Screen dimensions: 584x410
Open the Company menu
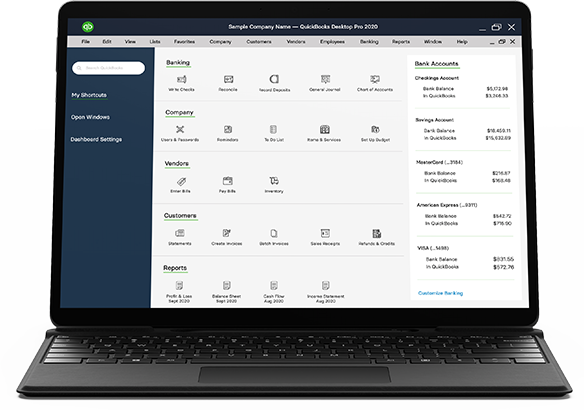point(220,42)
